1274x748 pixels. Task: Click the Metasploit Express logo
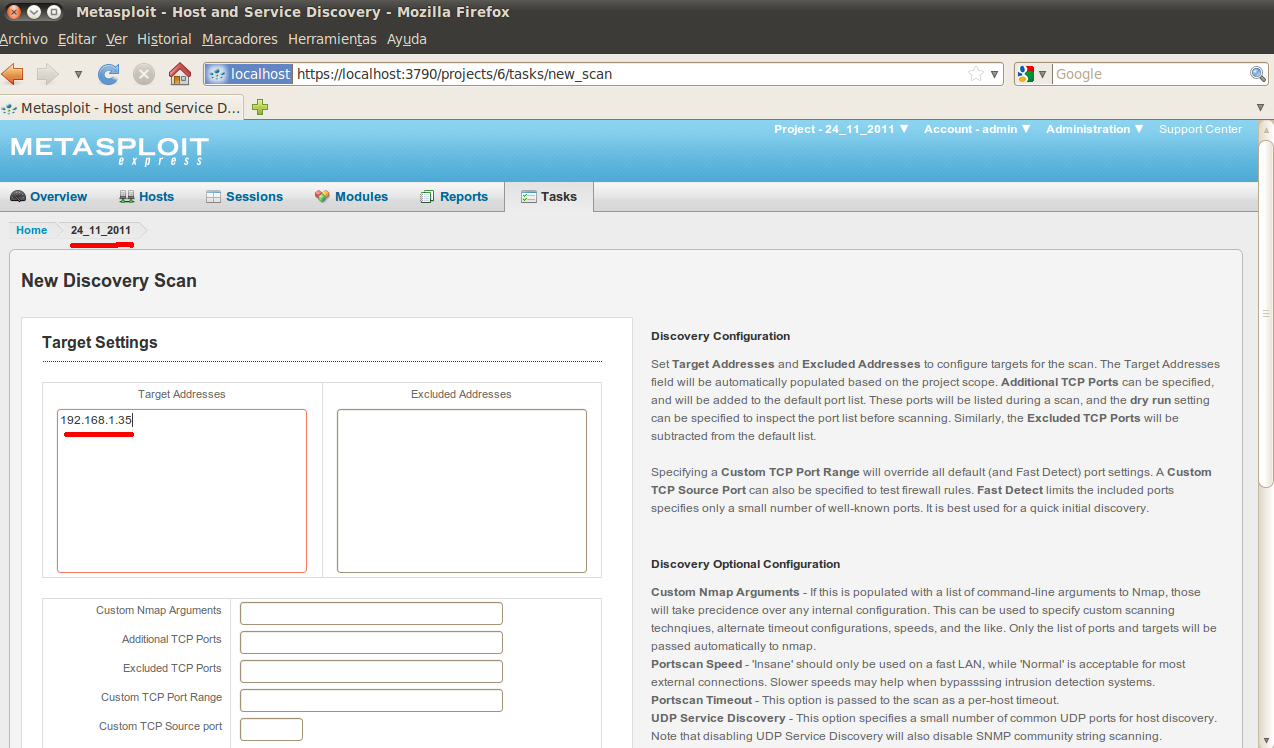tap(108, 149)
